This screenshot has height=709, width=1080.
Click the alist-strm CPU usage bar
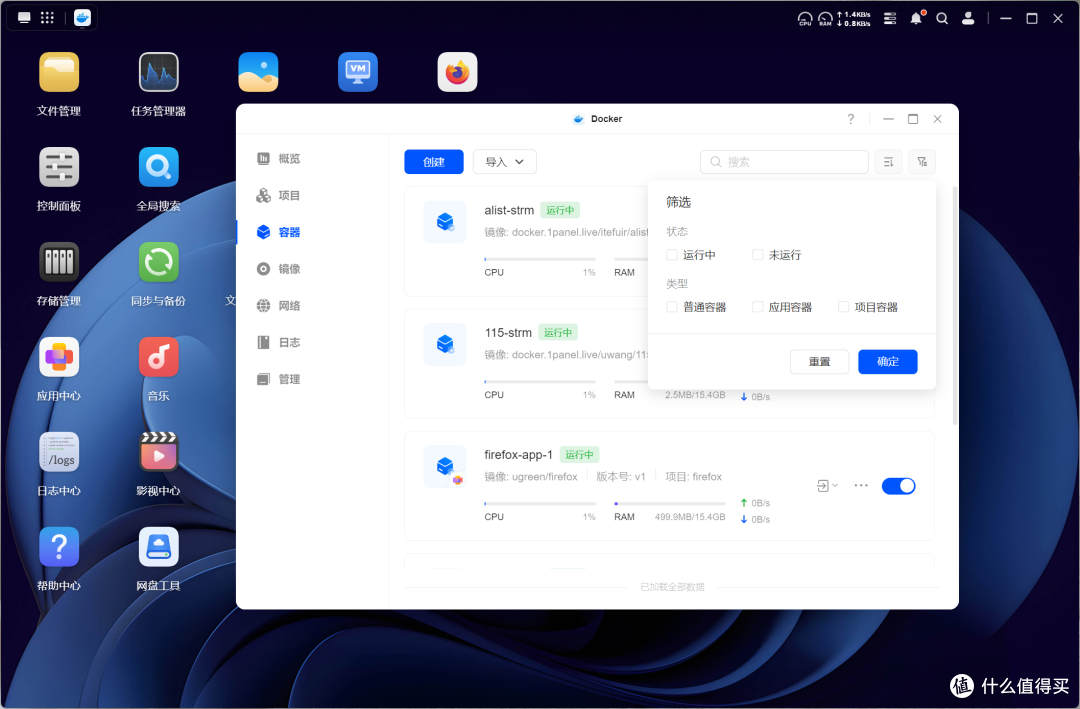pos(540,259)
